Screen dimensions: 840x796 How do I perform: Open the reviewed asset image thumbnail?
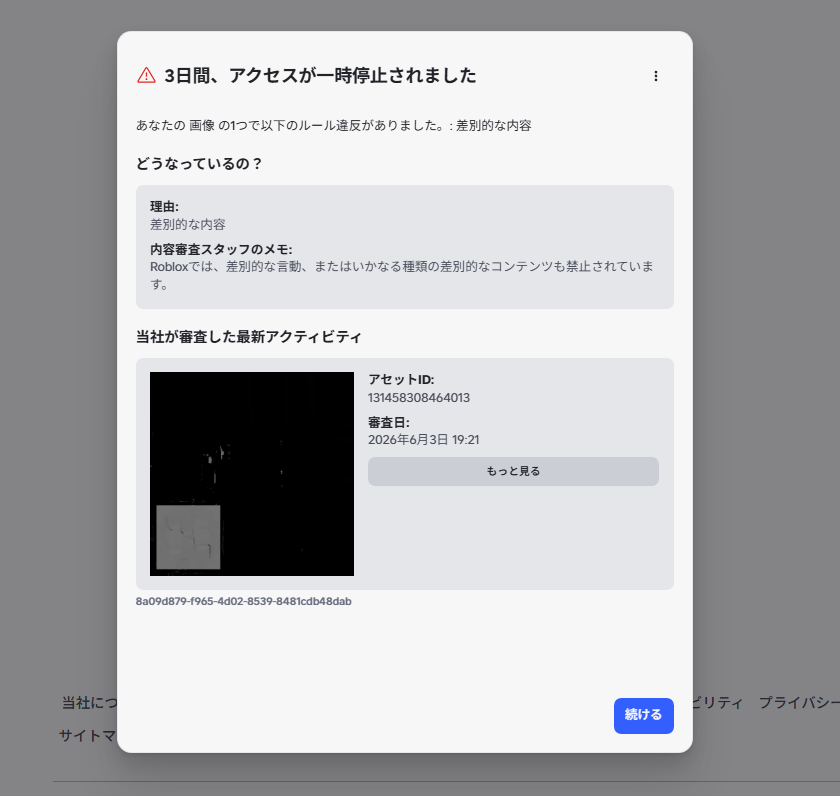pos(252,474)
